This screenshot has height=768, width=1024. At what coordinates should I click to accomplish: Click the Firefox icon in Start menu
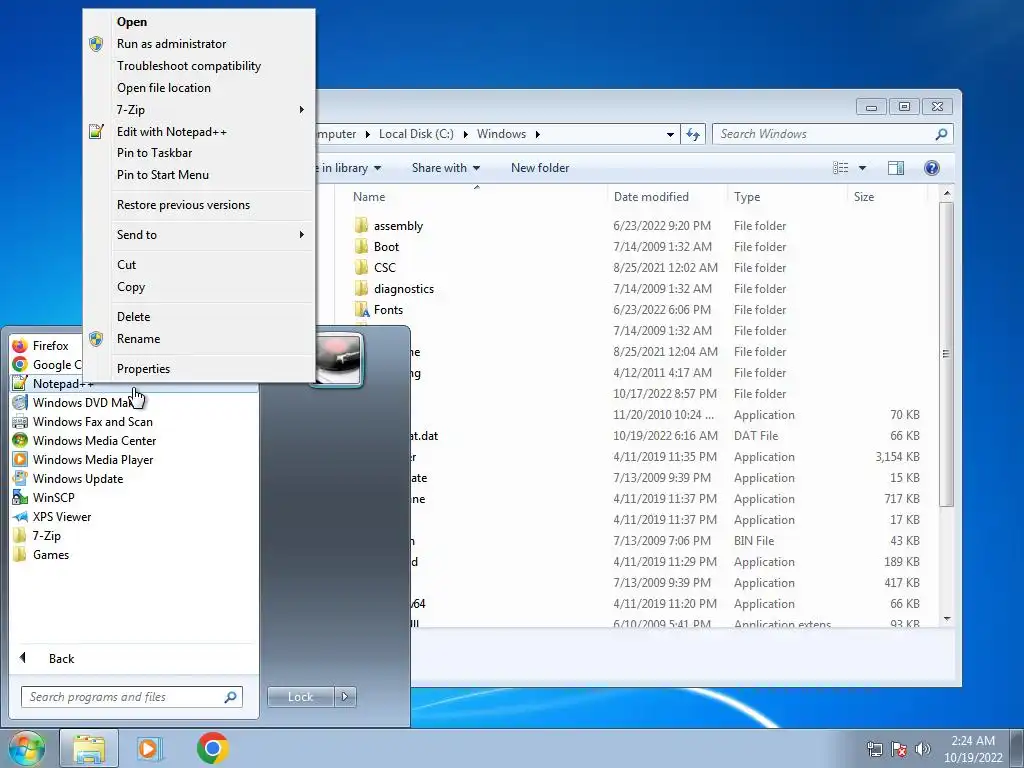click(20, 345)
